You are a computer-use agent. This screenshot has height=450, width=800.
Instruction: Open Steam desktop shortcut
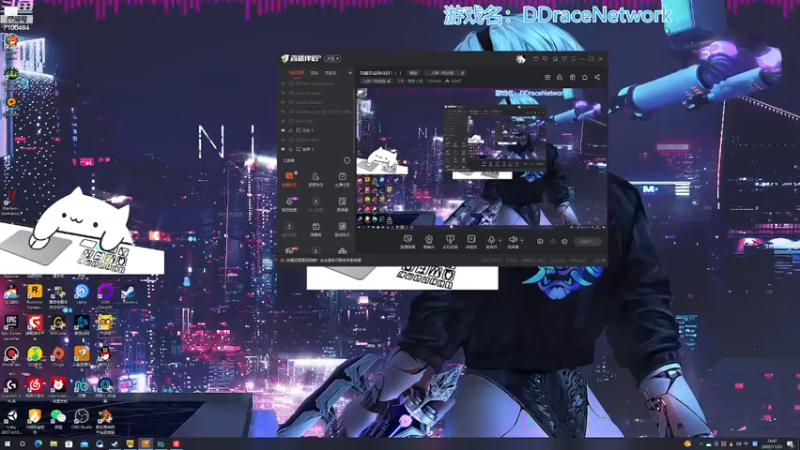coord(128,294)
